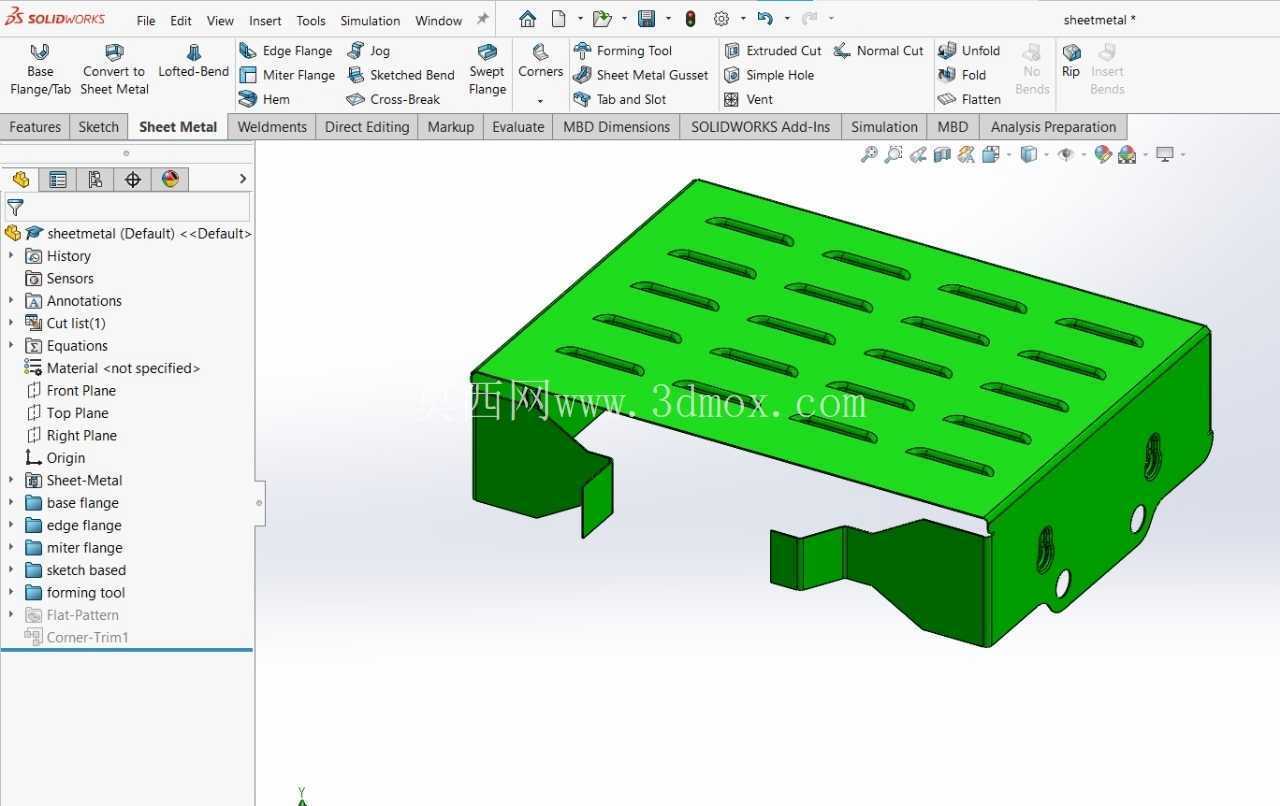Image resolution: width=1280 pixels, height=806 pixels.
Task: Click the Section View icon
Action: pos(941,154)
